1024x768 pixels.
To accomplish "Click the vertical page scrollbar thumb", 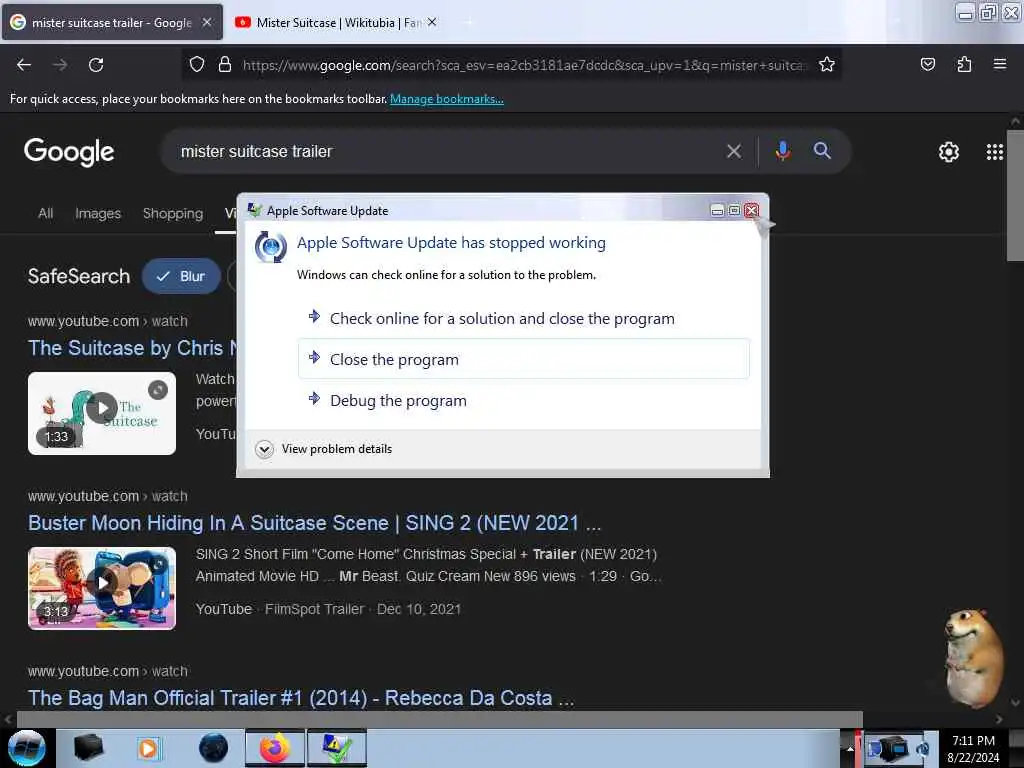I will (1015, 195).
